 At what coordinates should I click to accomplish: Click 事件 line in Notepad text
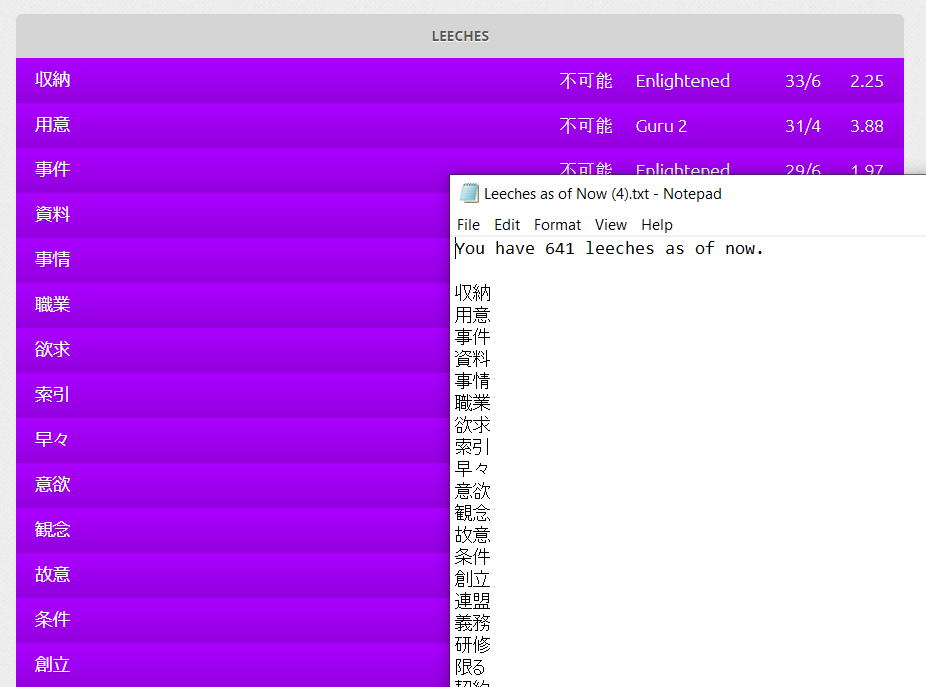472,337
